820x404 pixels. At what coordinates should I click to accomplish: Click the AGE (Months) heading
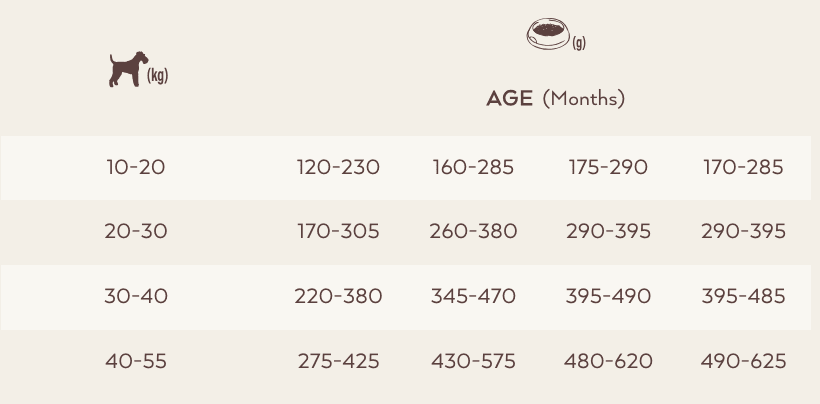click(555, 99)
